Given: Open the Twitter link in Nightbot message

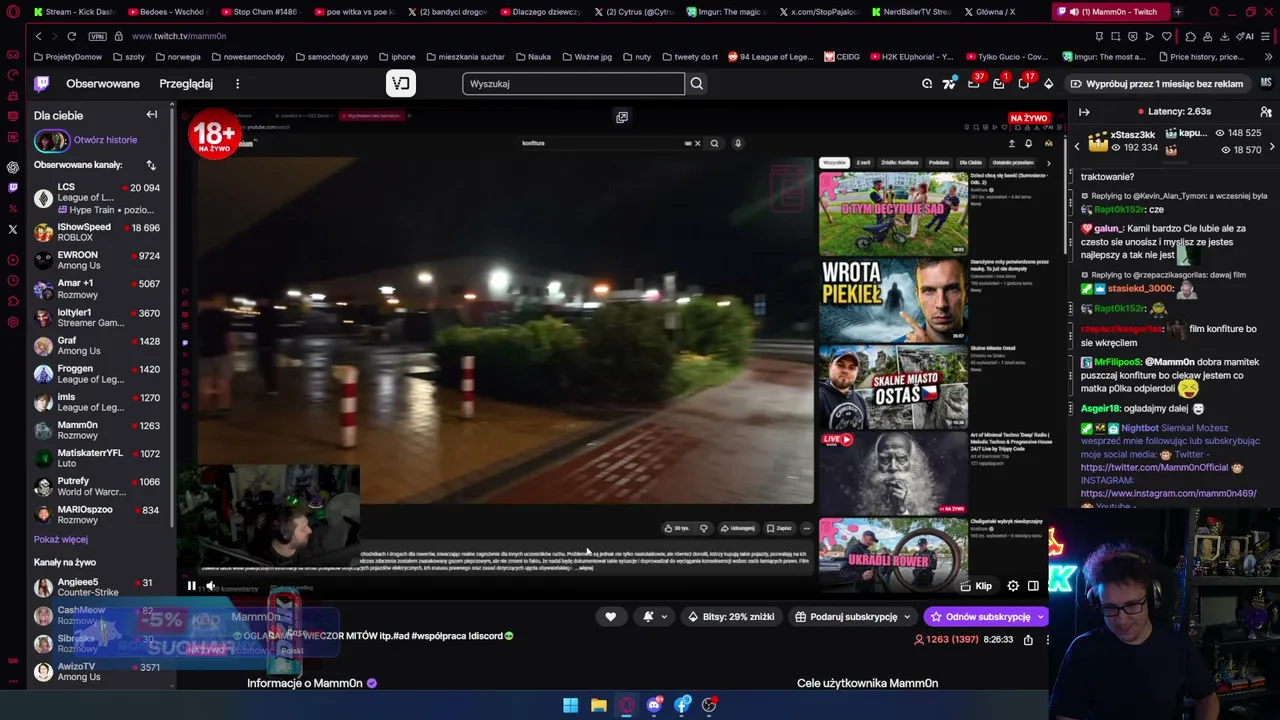Looking at the screenshot, I should click(x=1154, y=467).
